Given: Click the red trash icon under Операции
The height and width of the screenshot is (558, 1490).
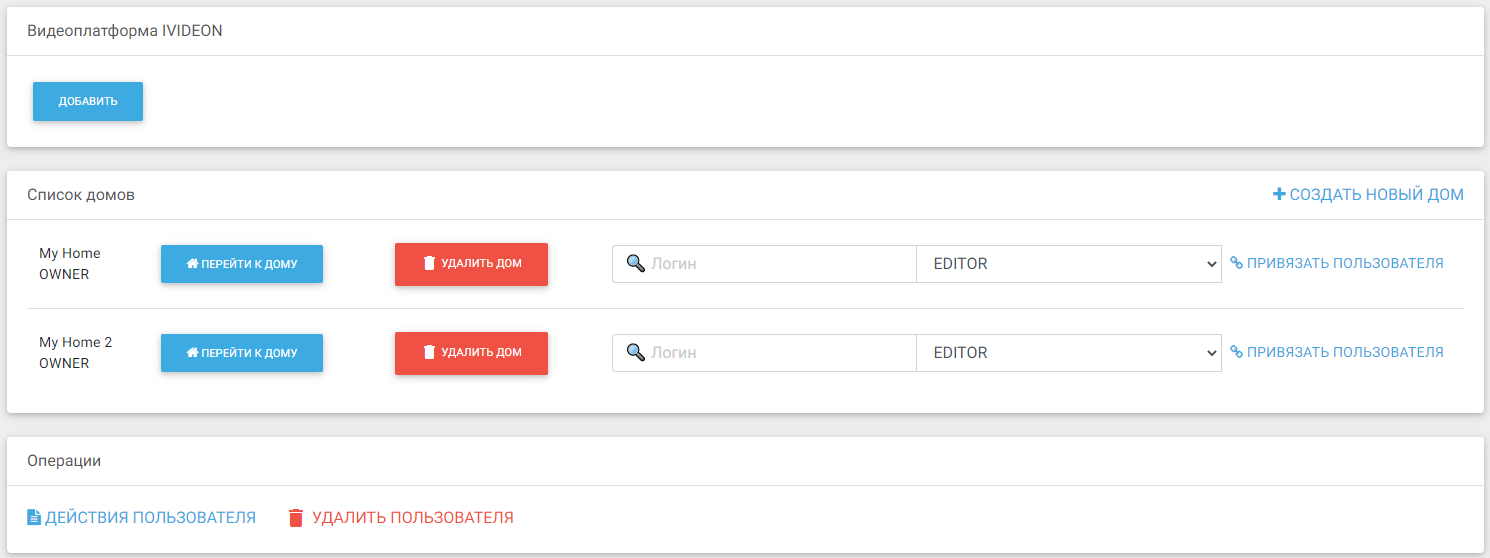Looking at the screenshot, I should click(x=295, y=518).
